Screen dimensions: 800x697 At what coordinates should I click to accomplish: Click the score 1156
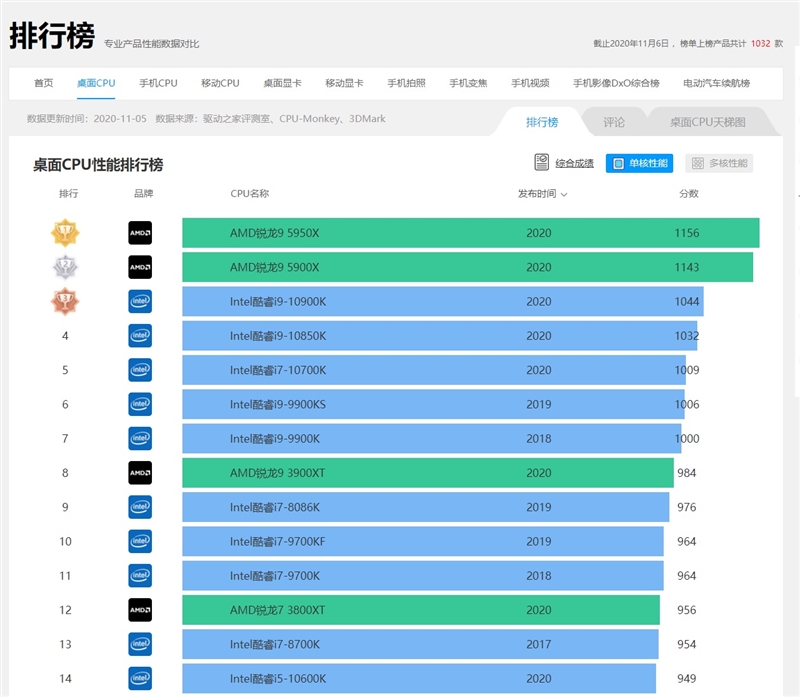pos(687,233)
